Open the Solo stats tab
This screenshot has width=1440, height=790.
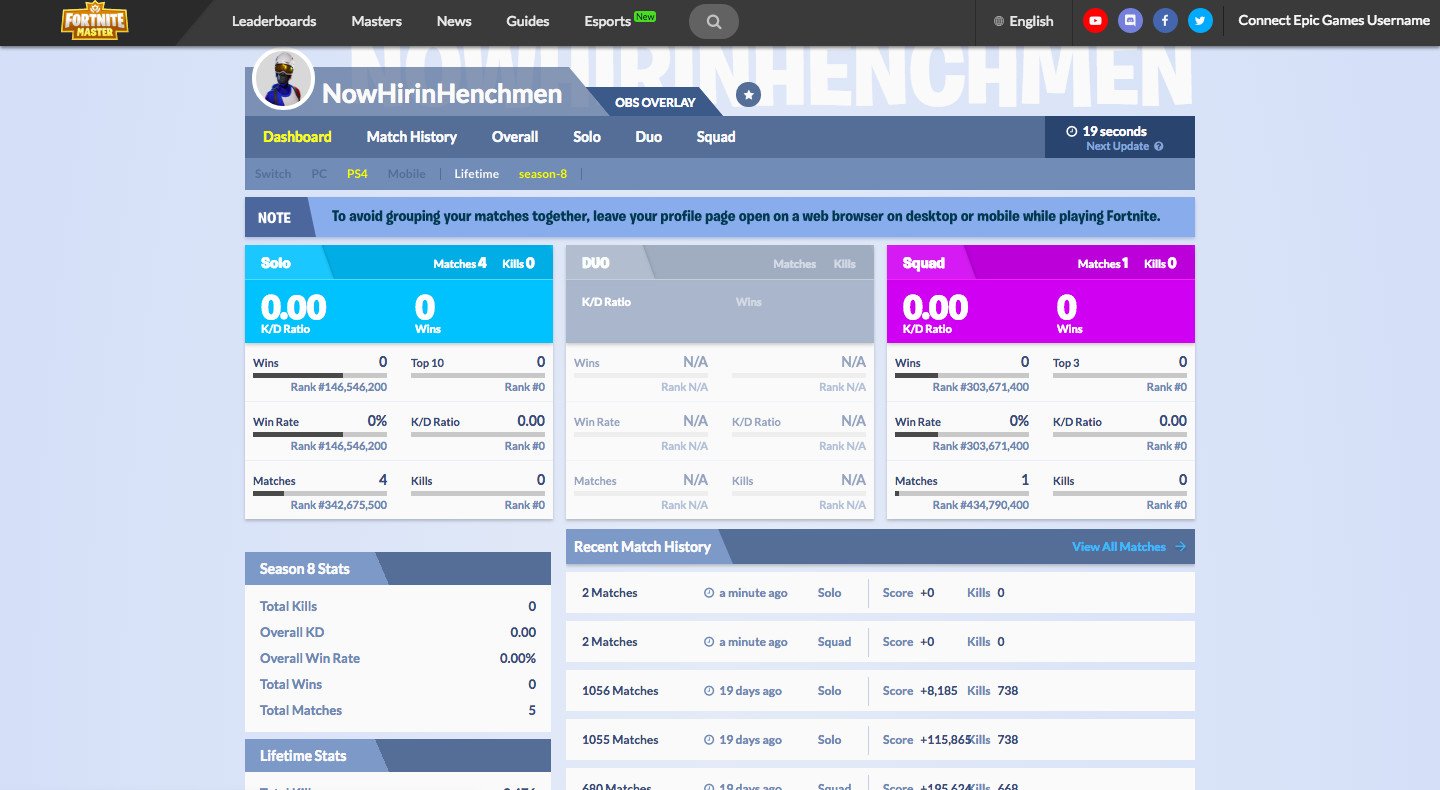587,137
